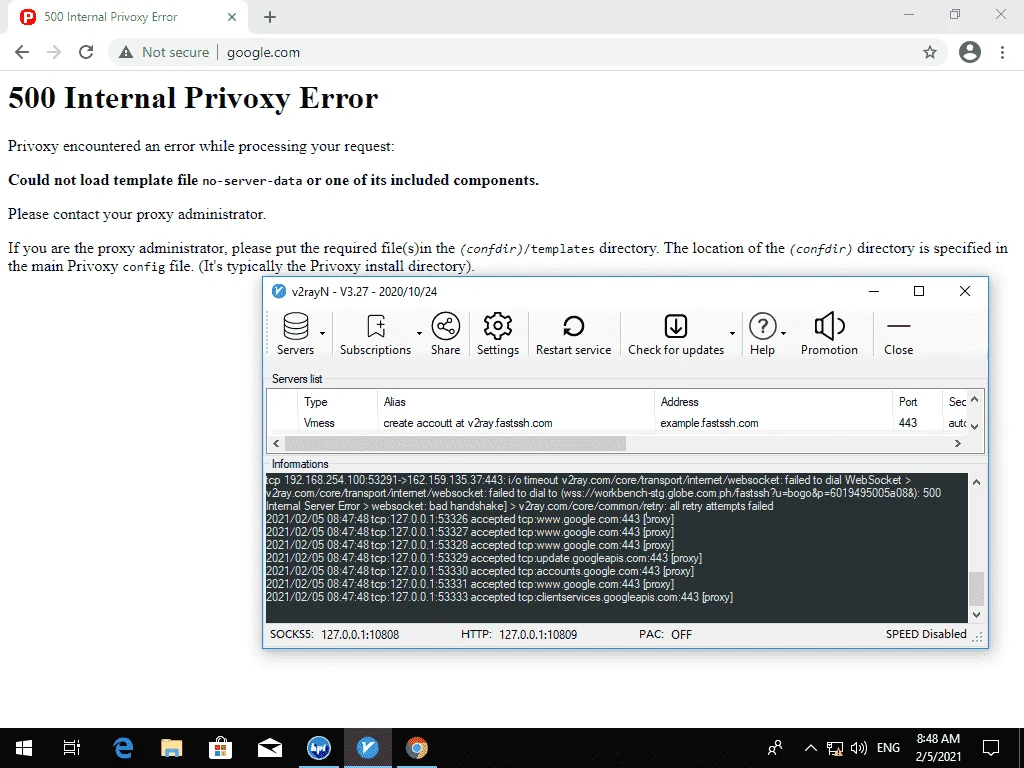Open File Explorer from taskbar
The width and height of the screenshot is (1024, 768).
point(172,748)
